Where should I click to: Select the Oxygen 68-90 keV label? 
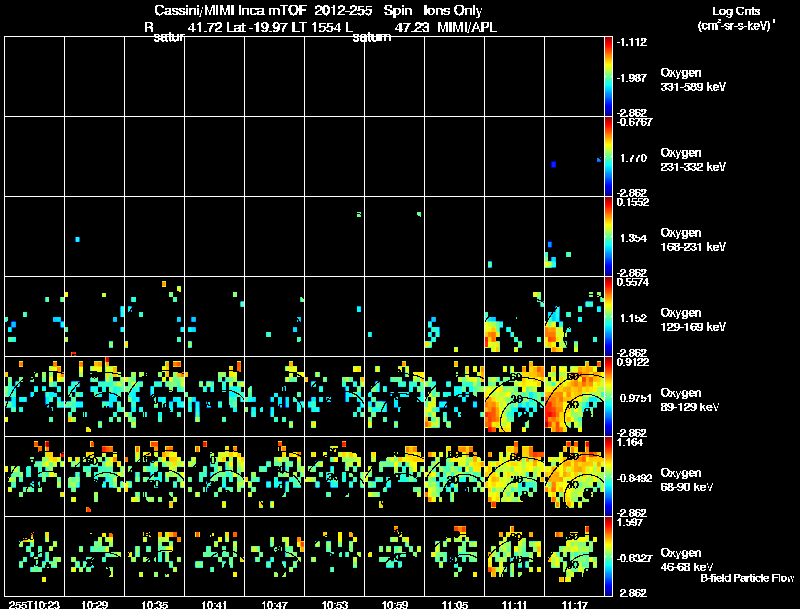(x=687, y=480)
